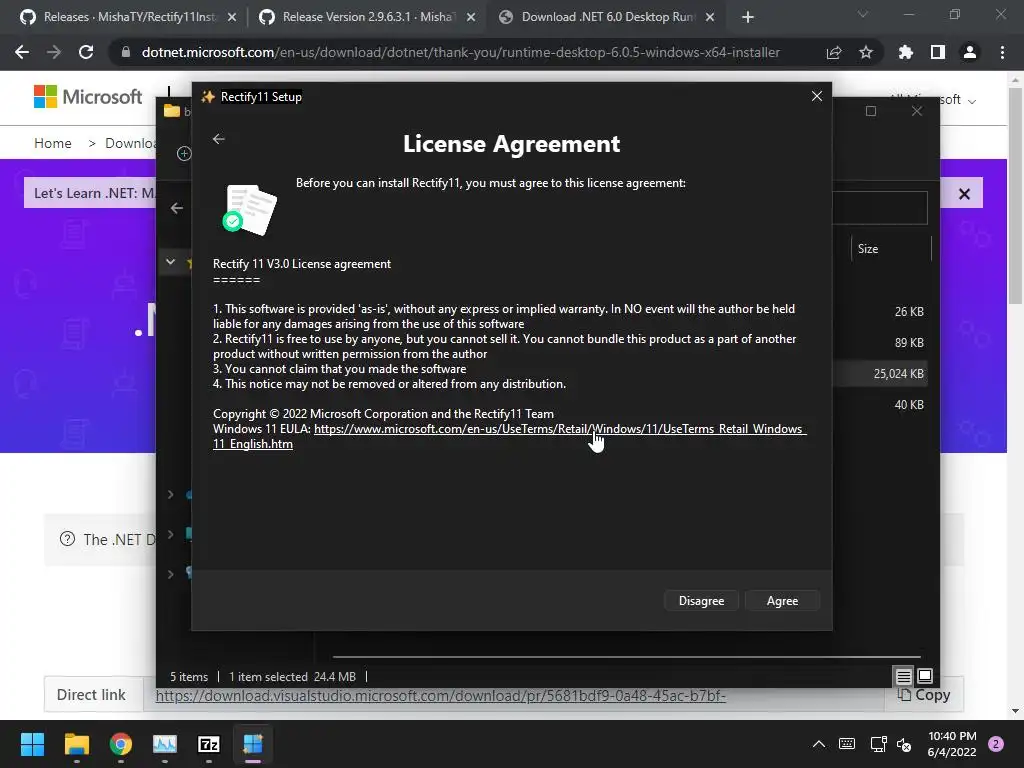This screenshot has width=1024, height=768.
Task: Click the File Explorer back arrow
Action: pyautogui.click(x=176, y=208)
